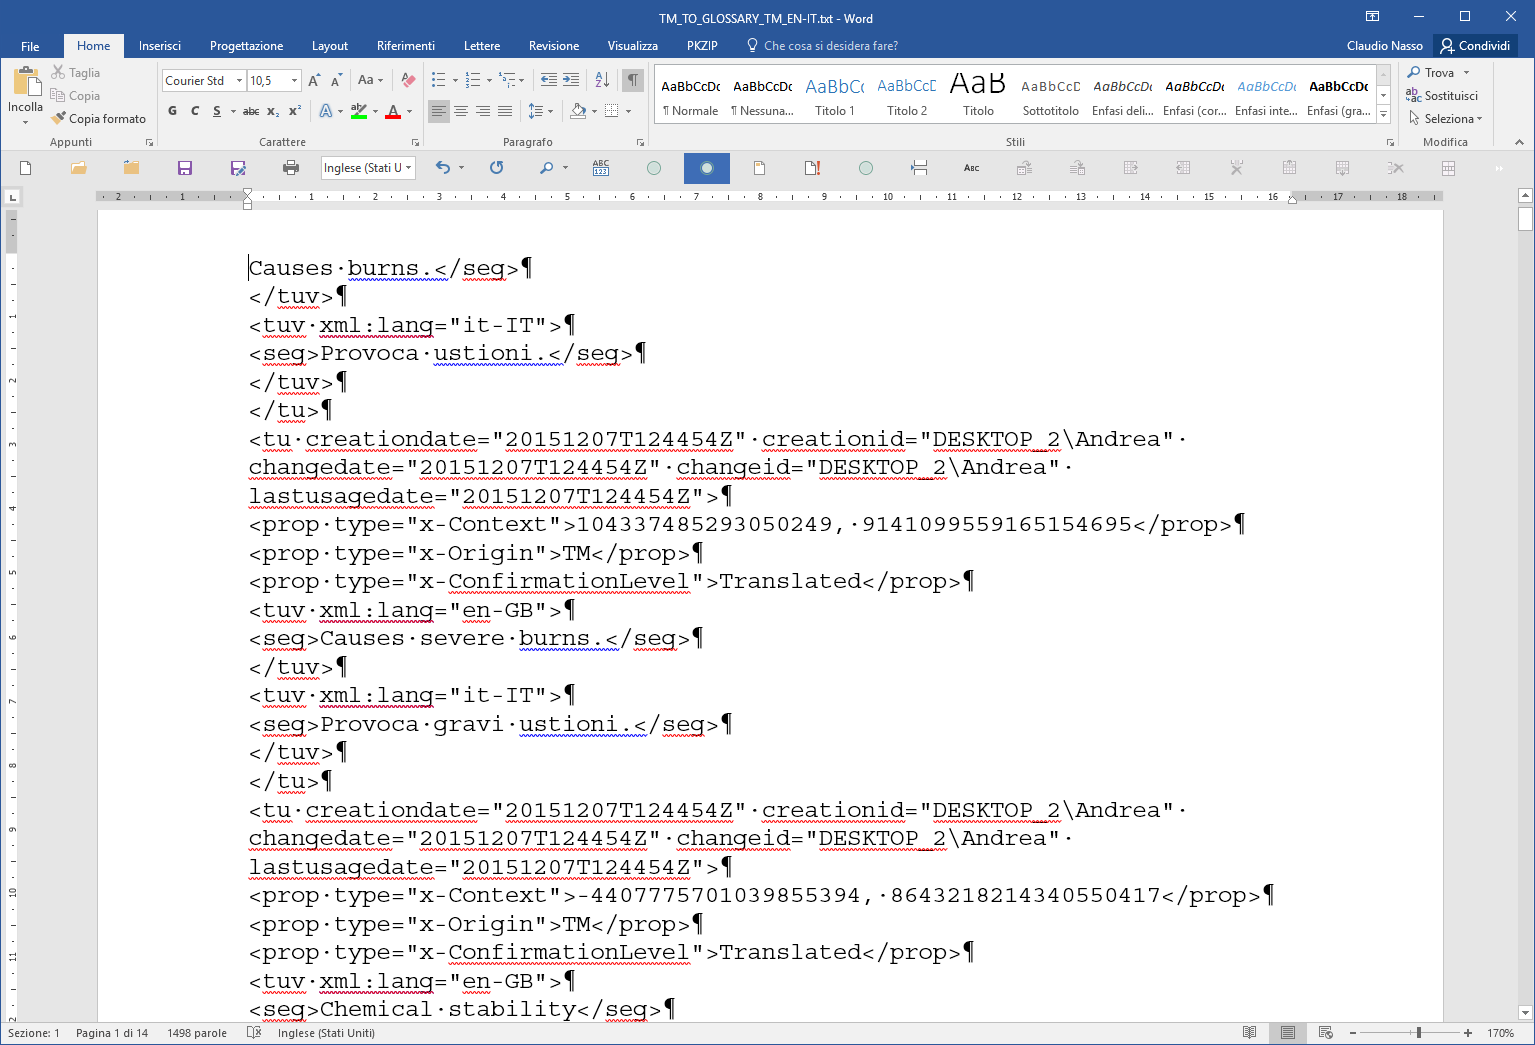Toggle show paragraph marks (¶)

click(632, 80)
